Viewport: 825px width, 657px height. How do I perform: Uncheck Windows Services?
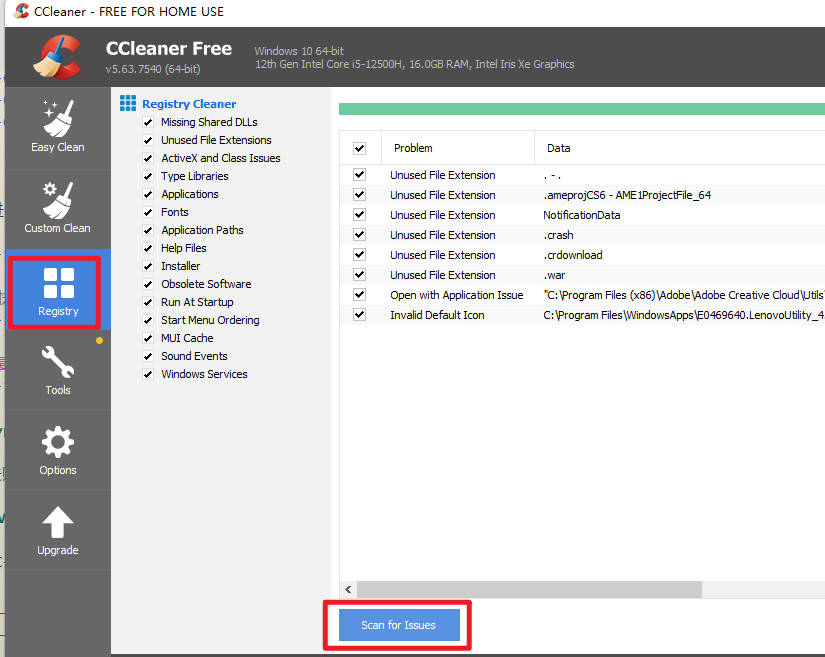[x=148, y=375]
